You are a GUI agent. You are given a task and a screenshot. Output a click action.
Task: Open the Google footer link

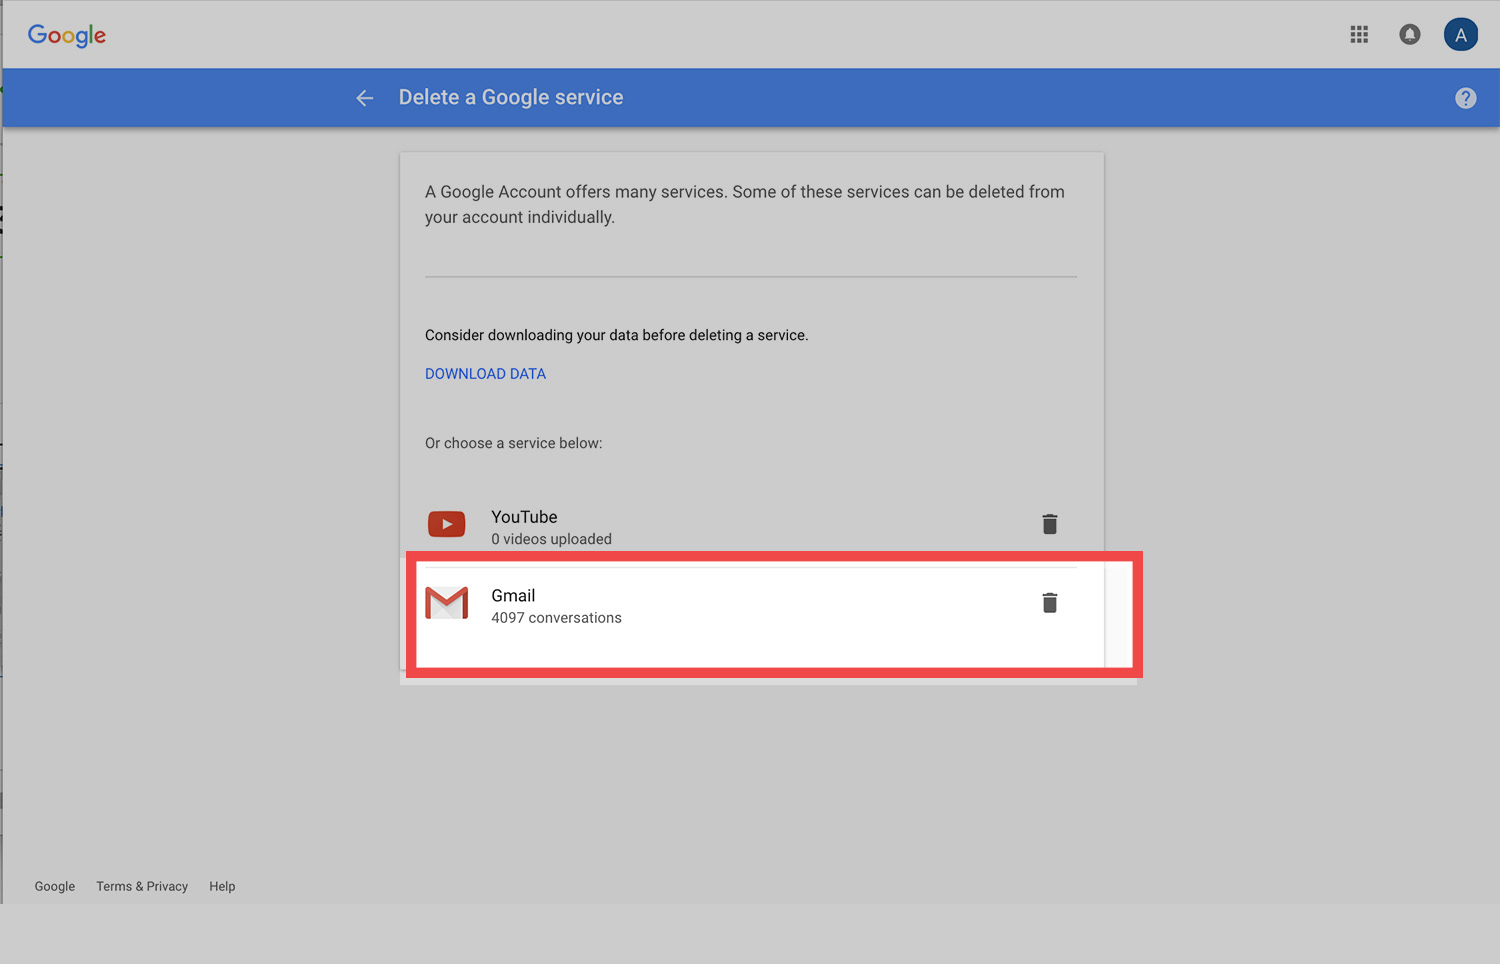click(55, 886)
